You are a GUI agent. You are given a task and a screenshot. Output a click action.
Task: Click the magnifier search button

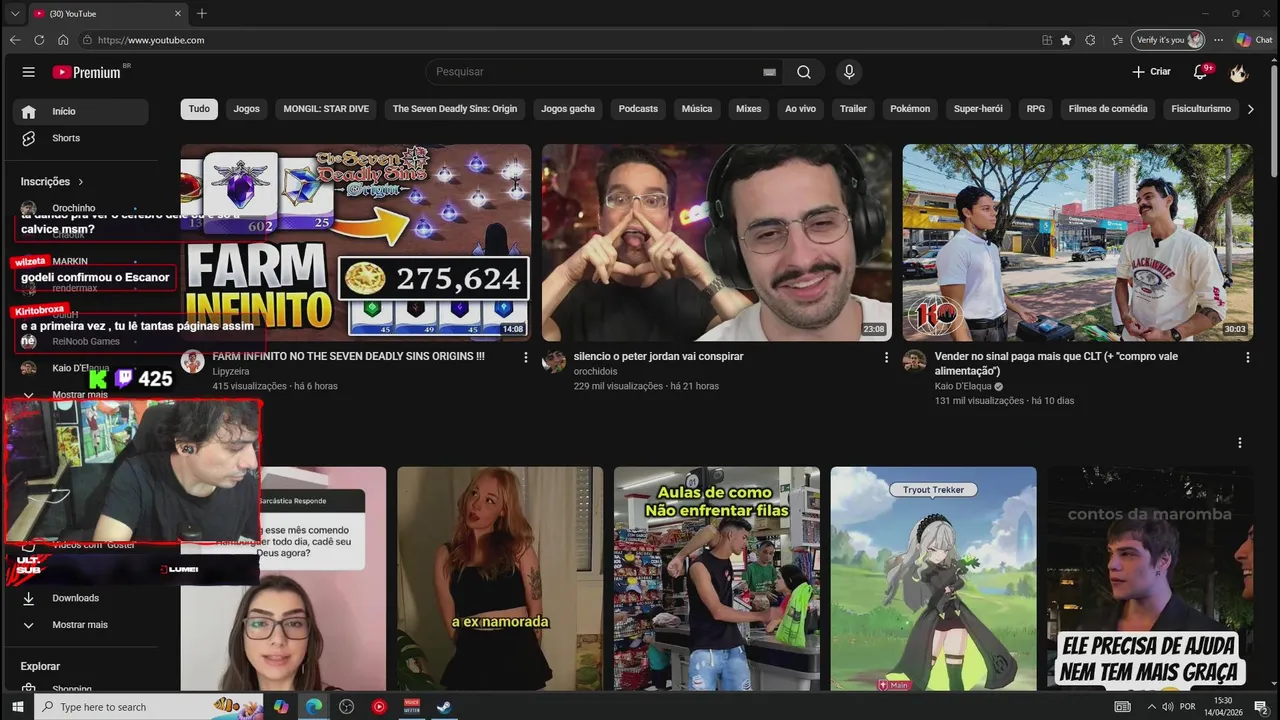(x=804, y=72)
